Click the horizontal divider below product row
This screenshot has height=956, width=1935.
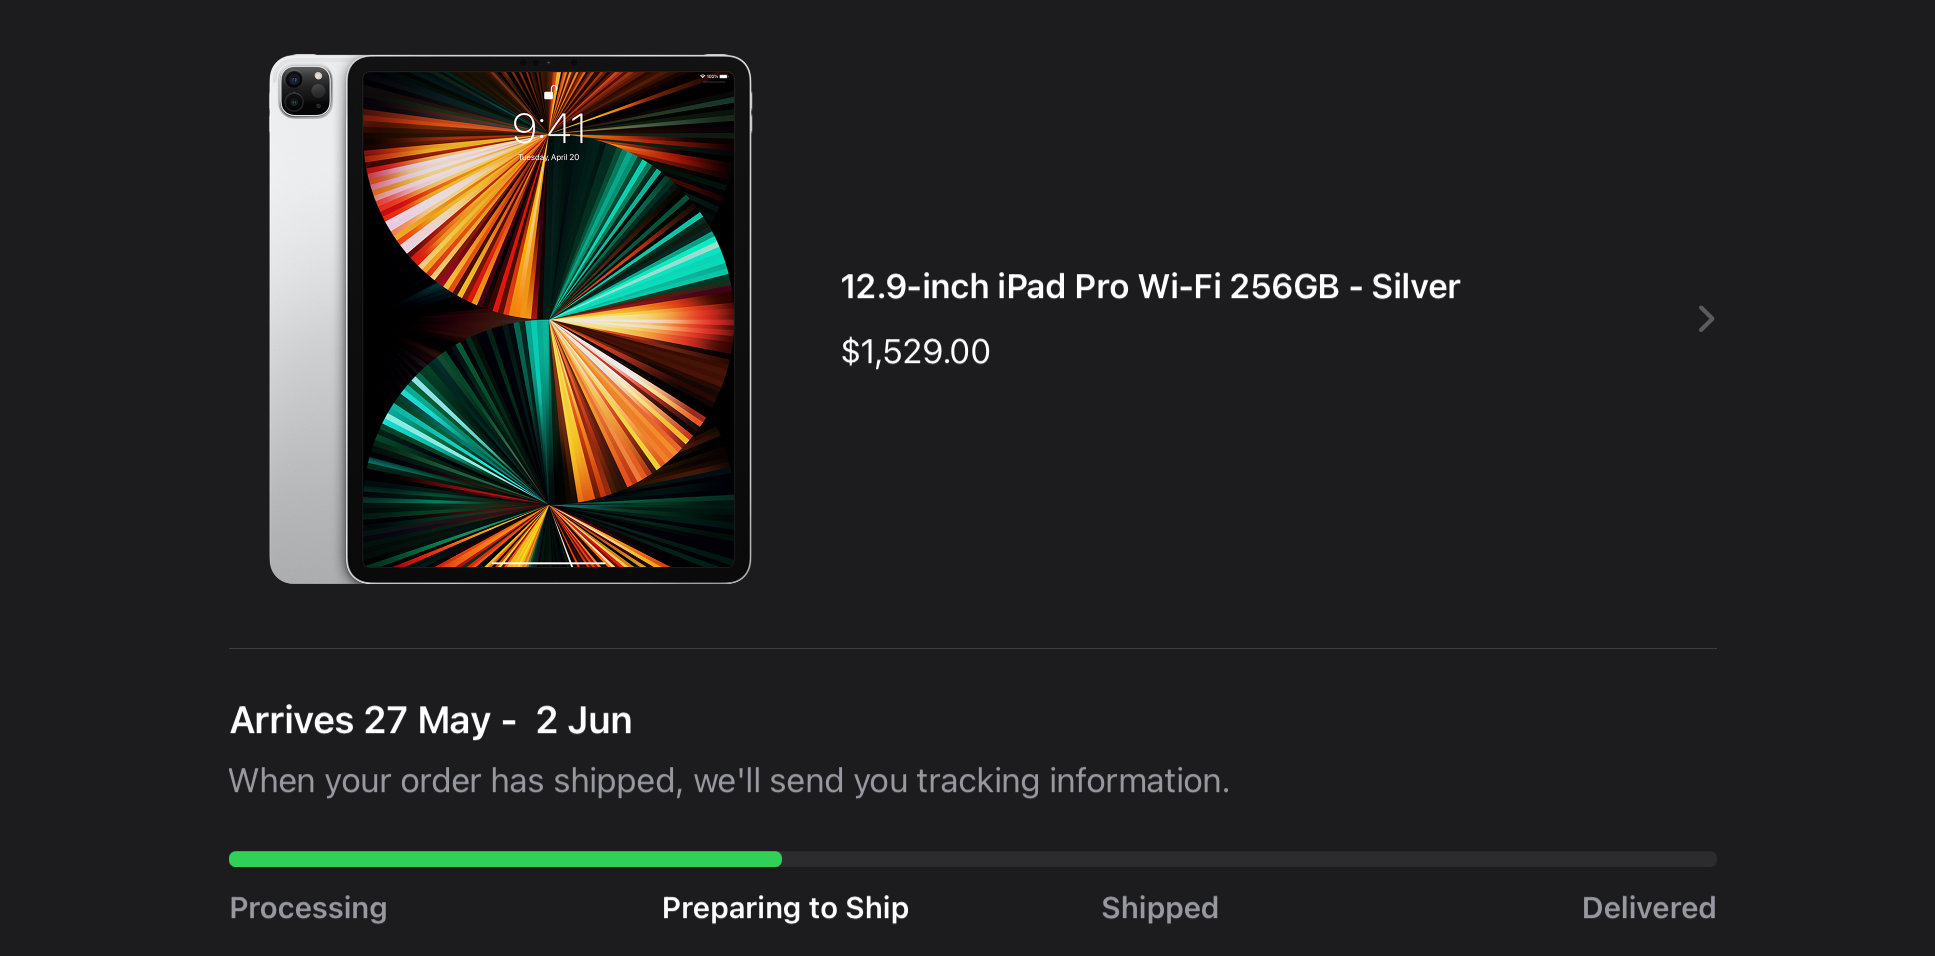tap(972, 649)
